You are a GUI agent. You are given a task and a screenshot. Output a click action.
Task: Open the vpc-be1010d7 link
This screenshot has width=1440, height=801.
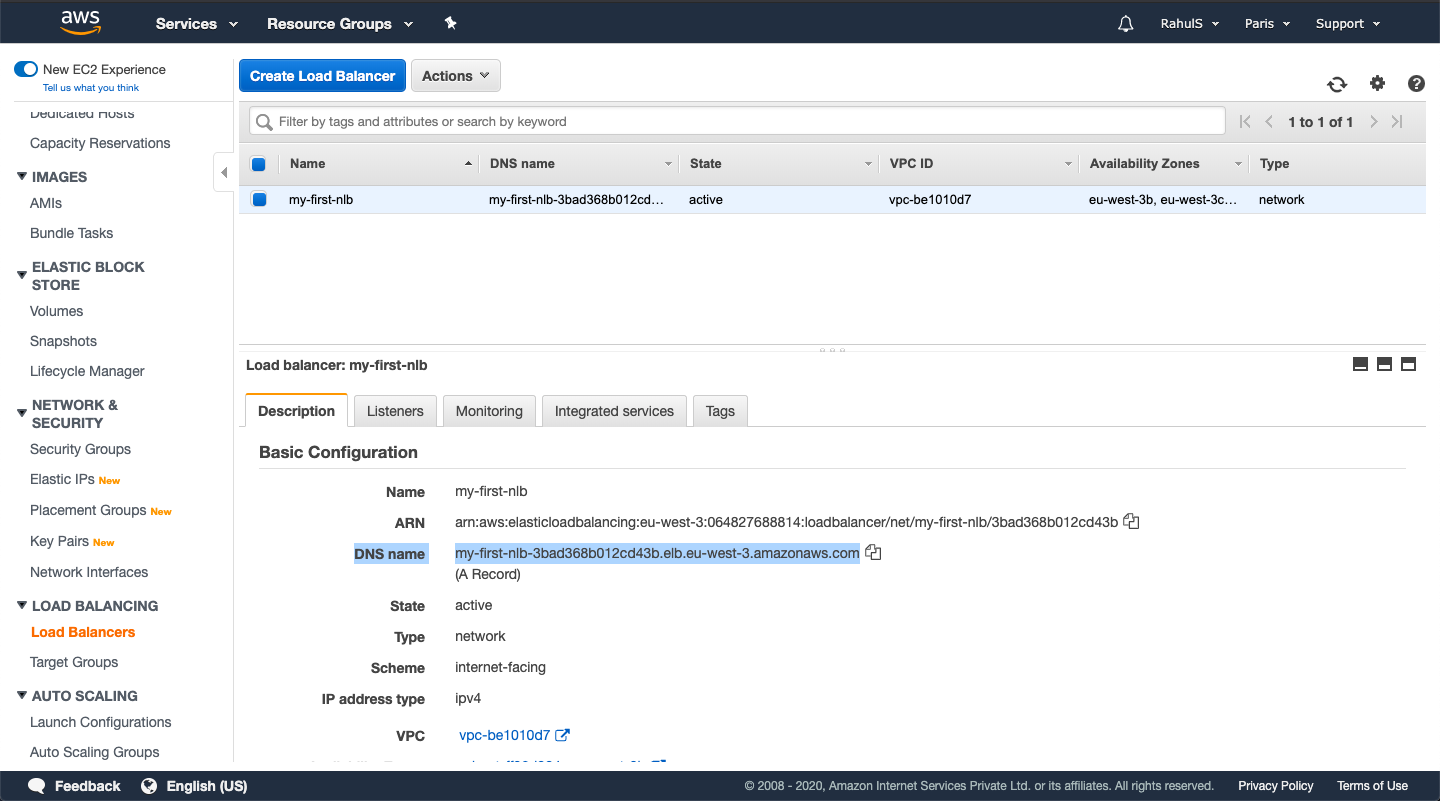[x=505, y=735]
